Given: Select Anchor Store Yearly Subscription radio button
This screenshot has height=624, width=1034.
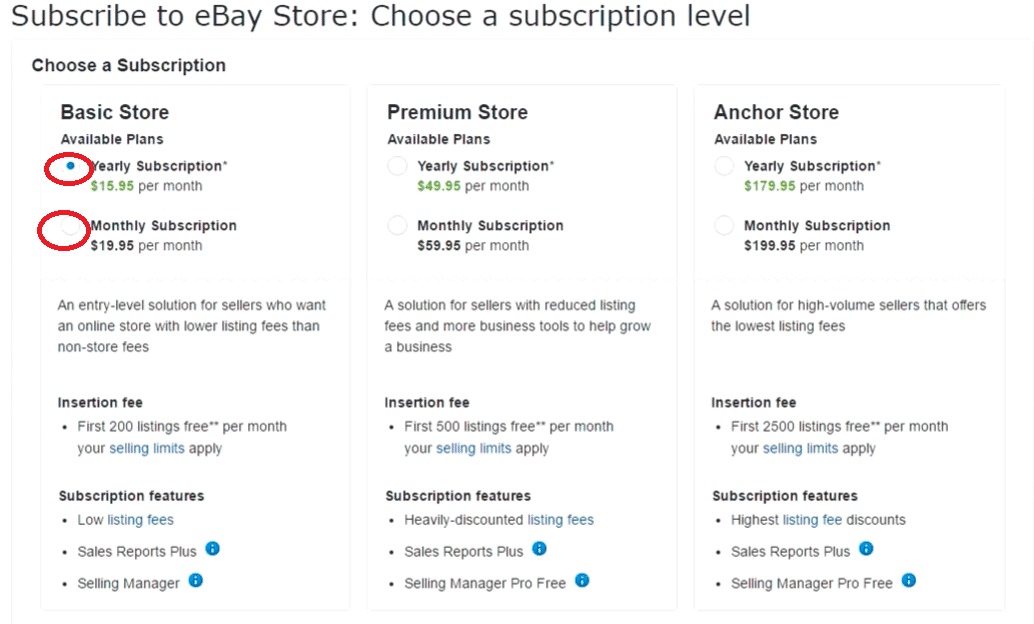Looking at the screenshot, I should click(724, 166).
